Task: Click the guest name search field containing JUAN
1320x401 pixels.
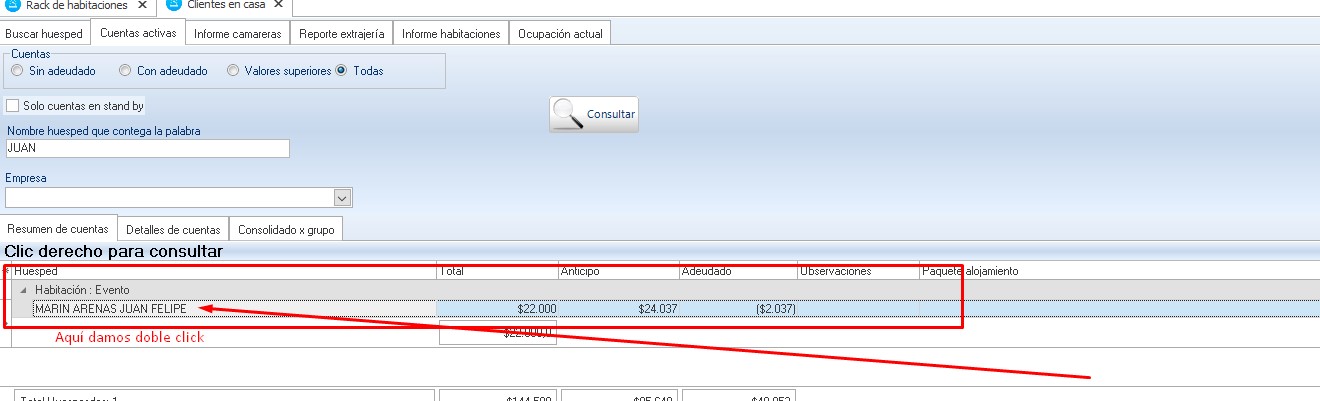Action: pos(147,148)
